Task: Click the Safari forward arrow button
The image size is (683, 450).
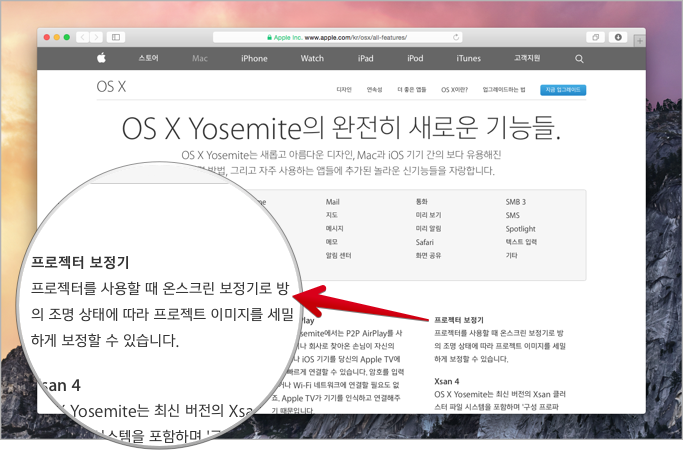Action: pos(96,37)
